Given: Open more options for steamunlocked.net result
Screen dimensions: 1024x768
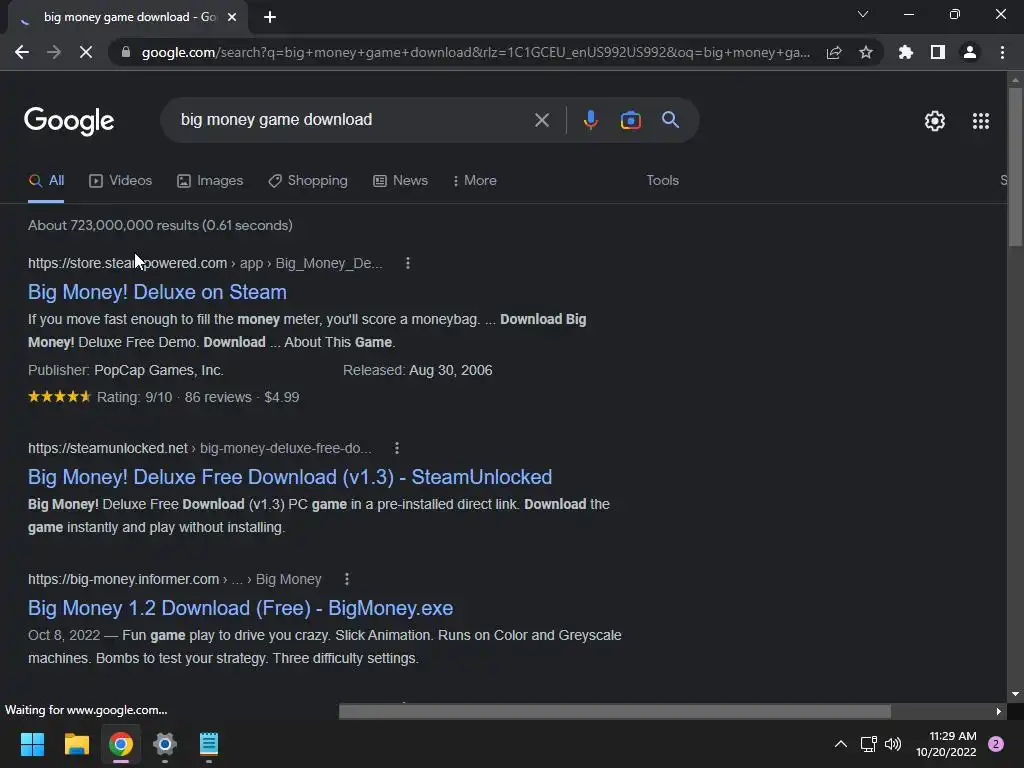Looking at the screenshot, I should click(x=396, y=448).
